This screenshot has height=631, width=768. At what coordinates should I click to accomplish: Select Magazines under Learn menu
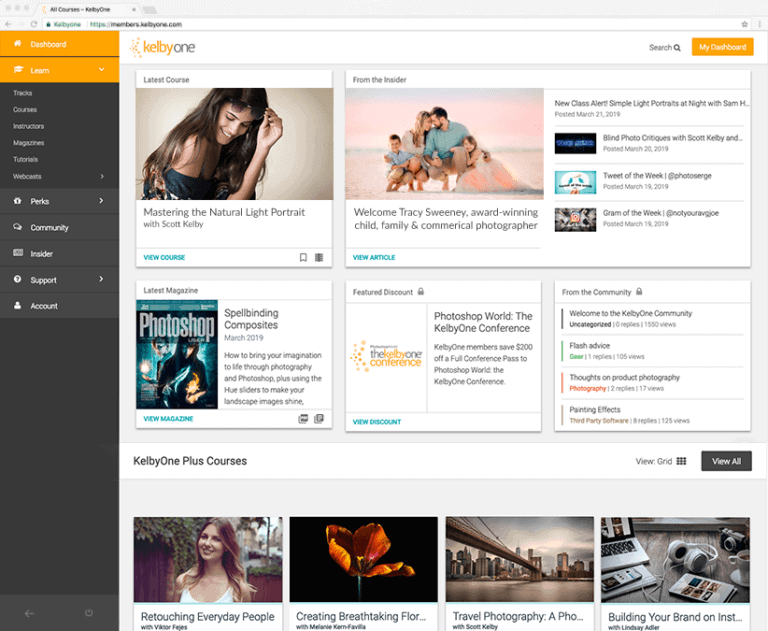coord(28,143)
